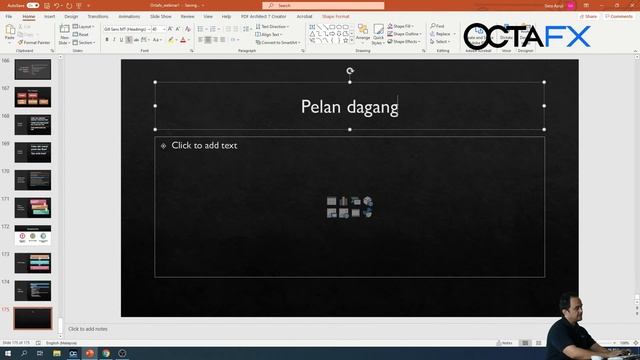Click the rotate handle above title box
The width and height of the screenshot is (640, 360).
tap(350, 71)
